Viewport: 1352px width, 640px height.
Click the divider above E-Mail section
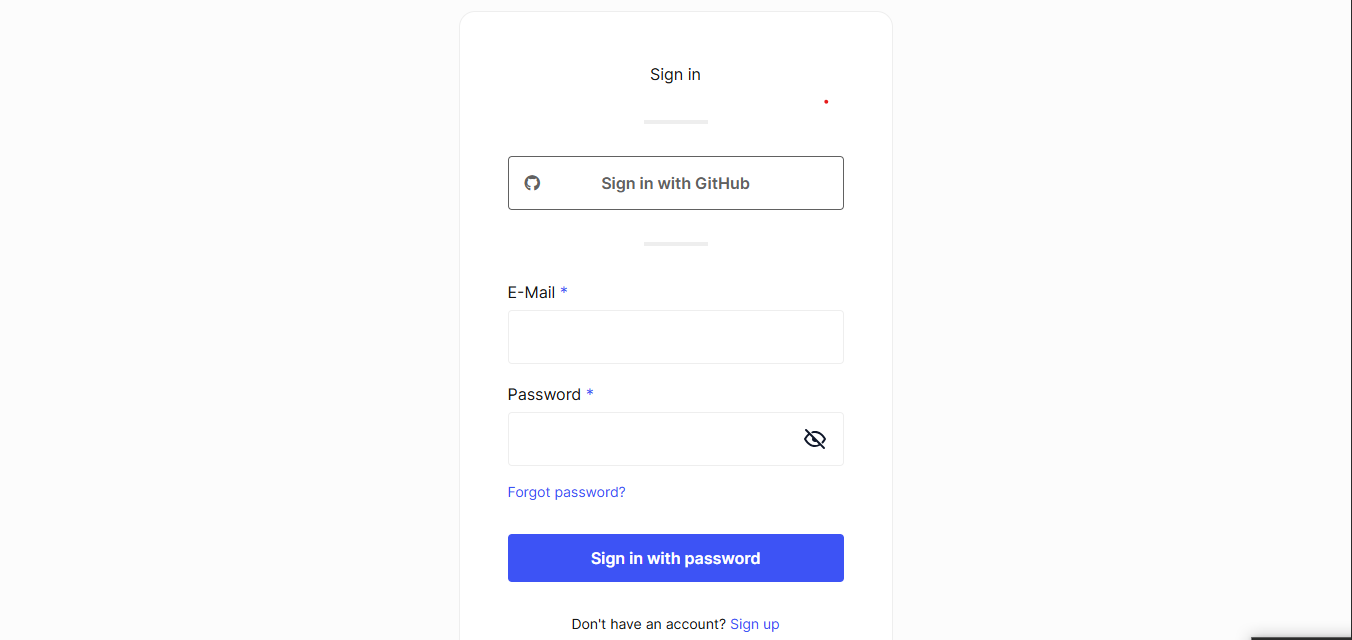[675, 243]
